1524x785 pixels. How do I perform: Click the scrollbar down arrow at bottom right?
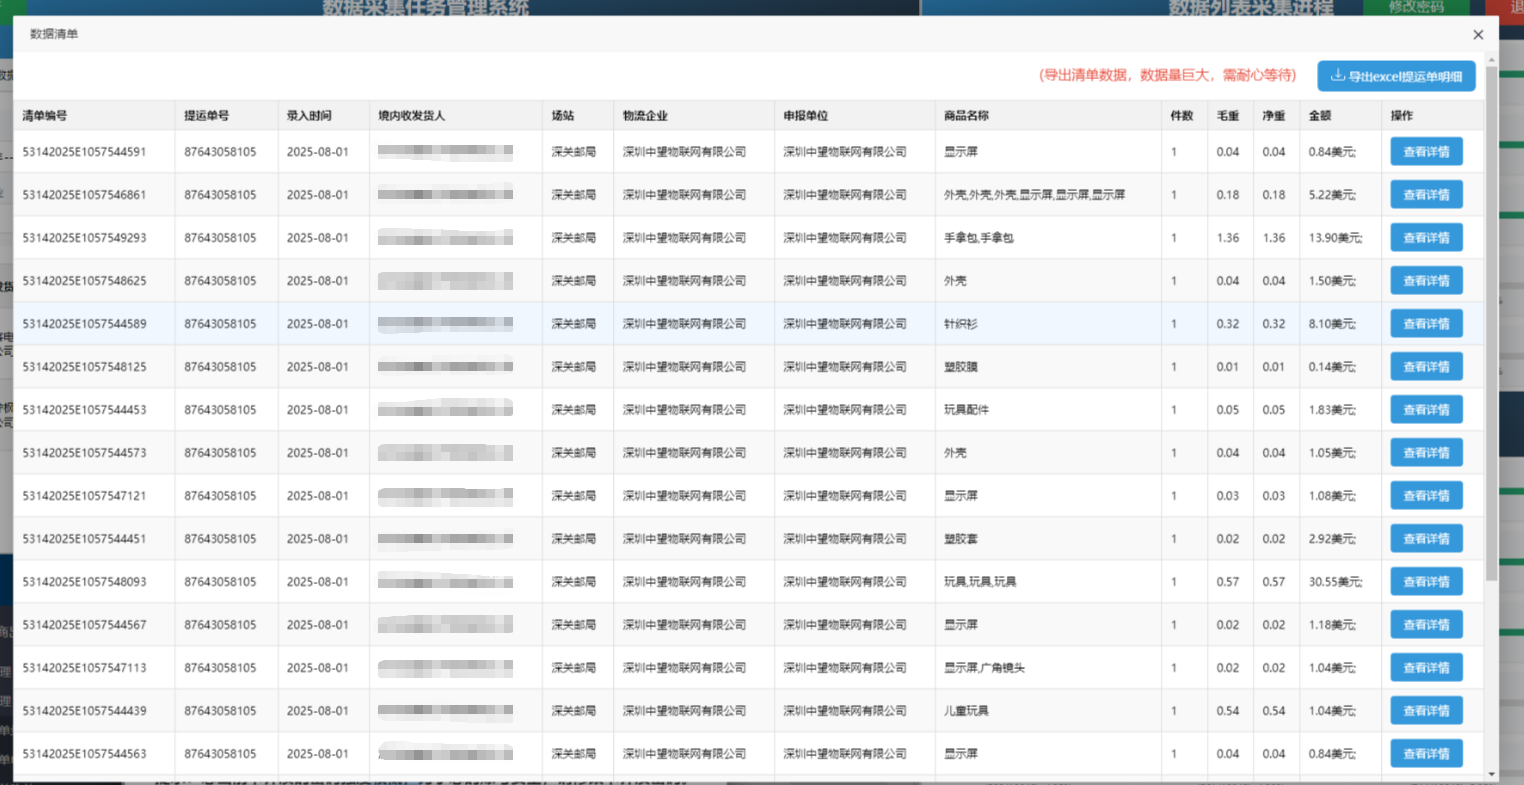tap(1492, 774)
